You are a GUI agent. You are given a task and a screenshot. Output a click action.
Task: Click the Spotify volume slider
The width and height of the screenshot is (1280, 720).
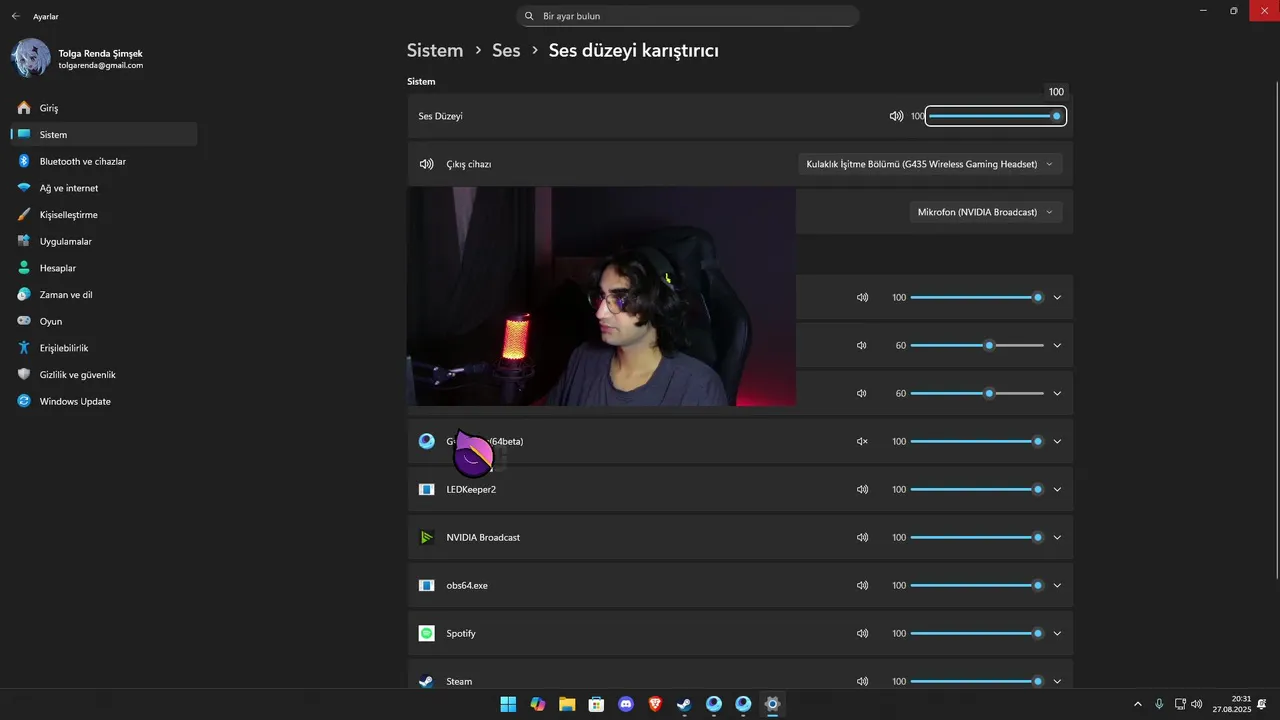977,633
